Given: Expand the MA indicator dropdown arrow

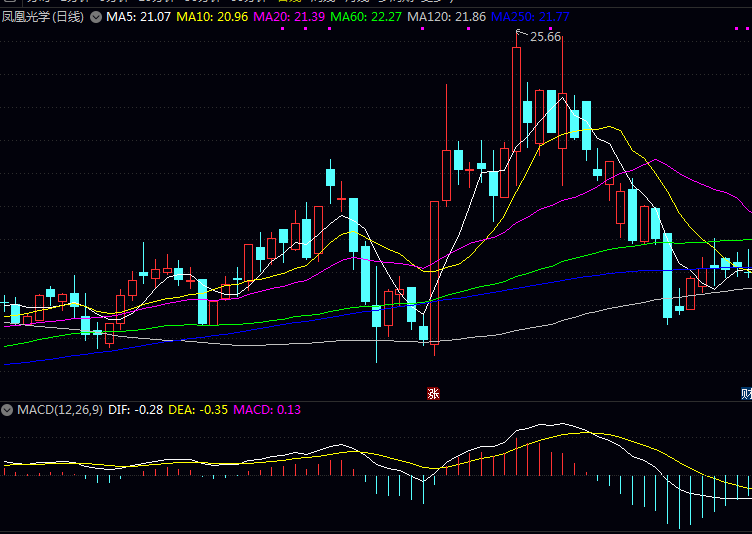Looking at the screenshot, I should coord(96,17).
